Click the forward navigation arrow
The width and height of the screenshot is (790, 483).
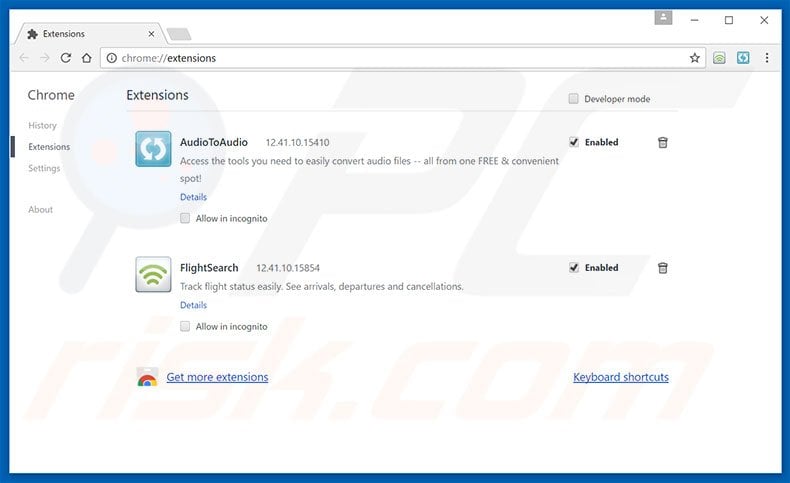click(x=45, y=58)
